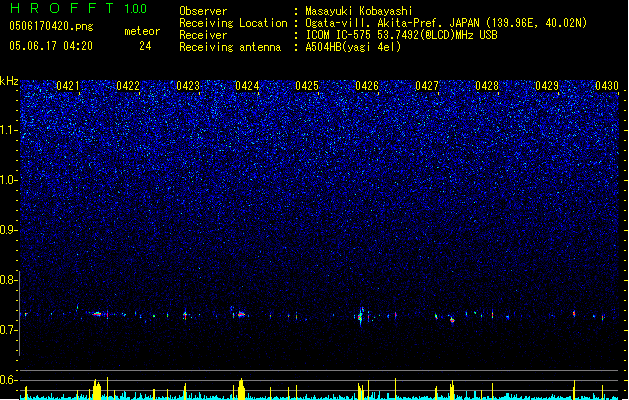Click the 1.1 kHz frequency label
Viewport: 629px width, 400px height.
coord(9,130)
